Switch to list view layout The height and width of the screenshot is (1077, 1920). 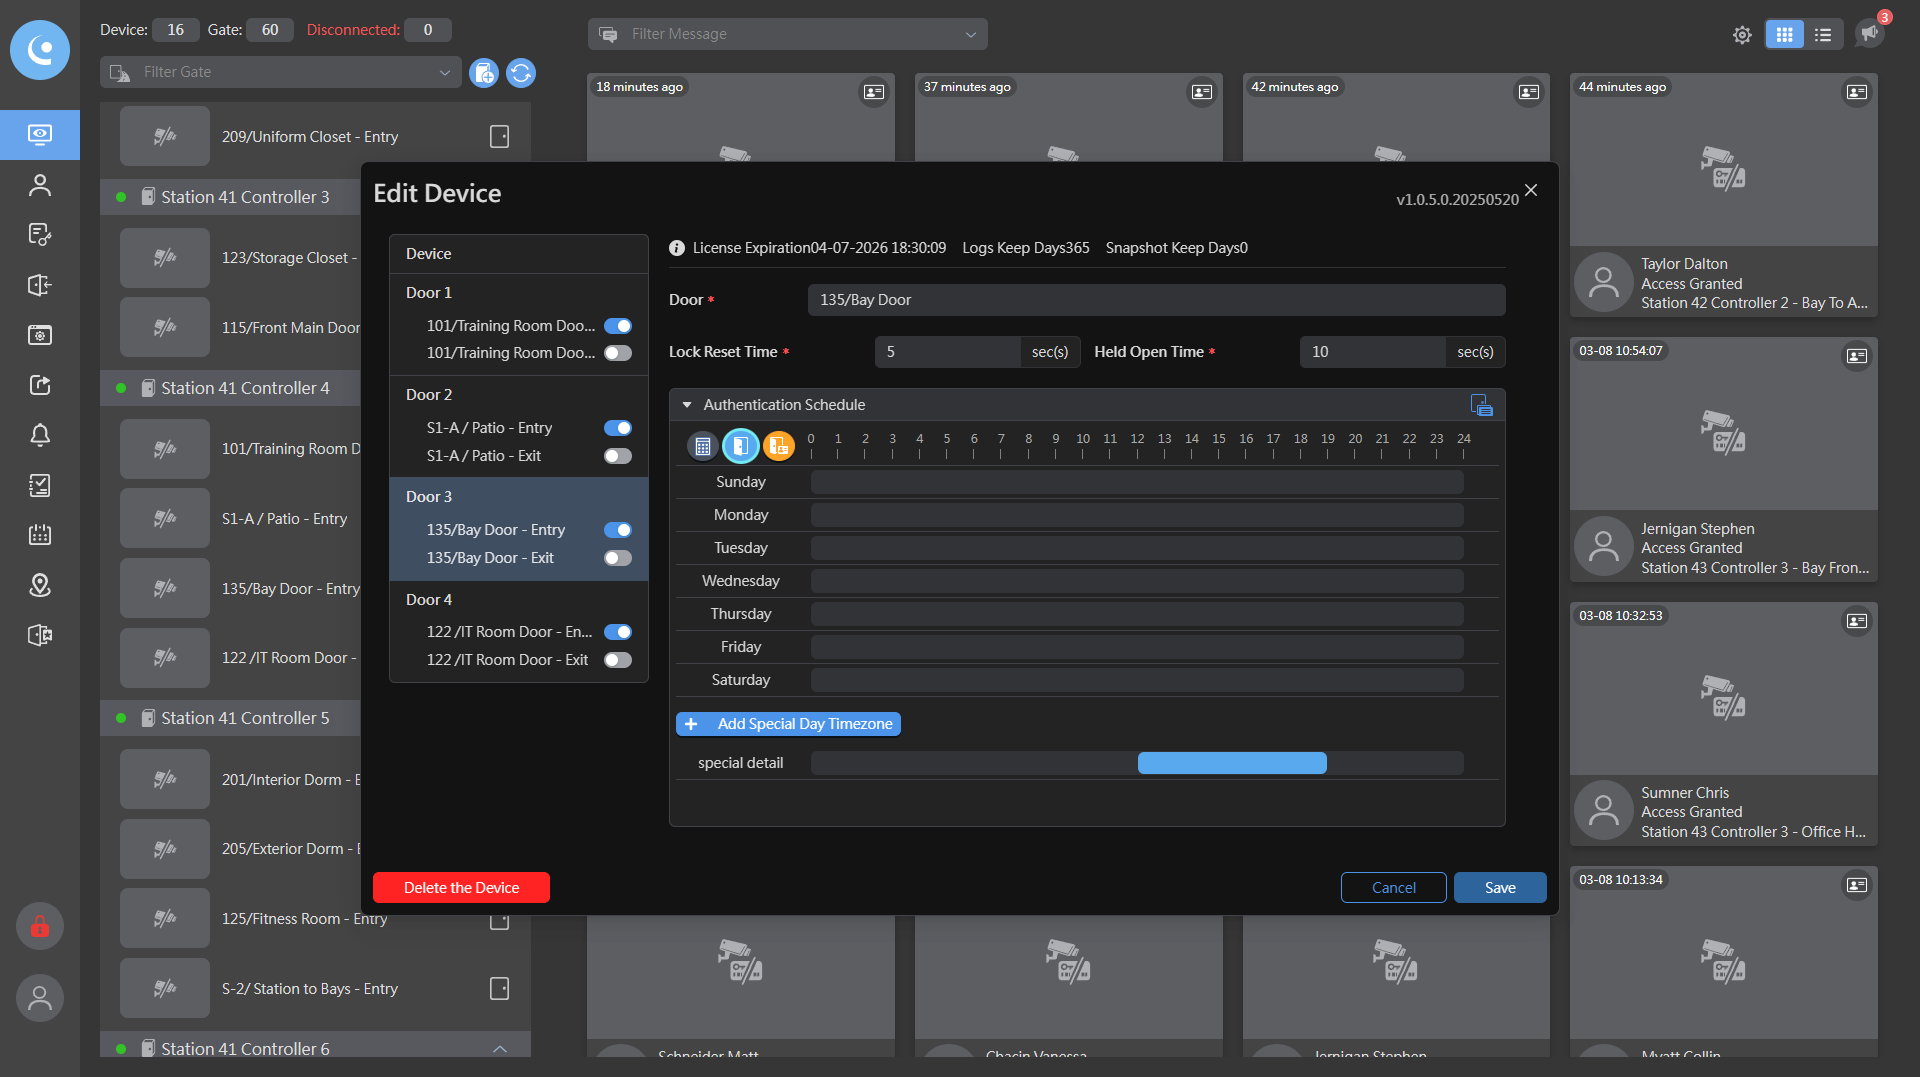(x=1823, y=35)
